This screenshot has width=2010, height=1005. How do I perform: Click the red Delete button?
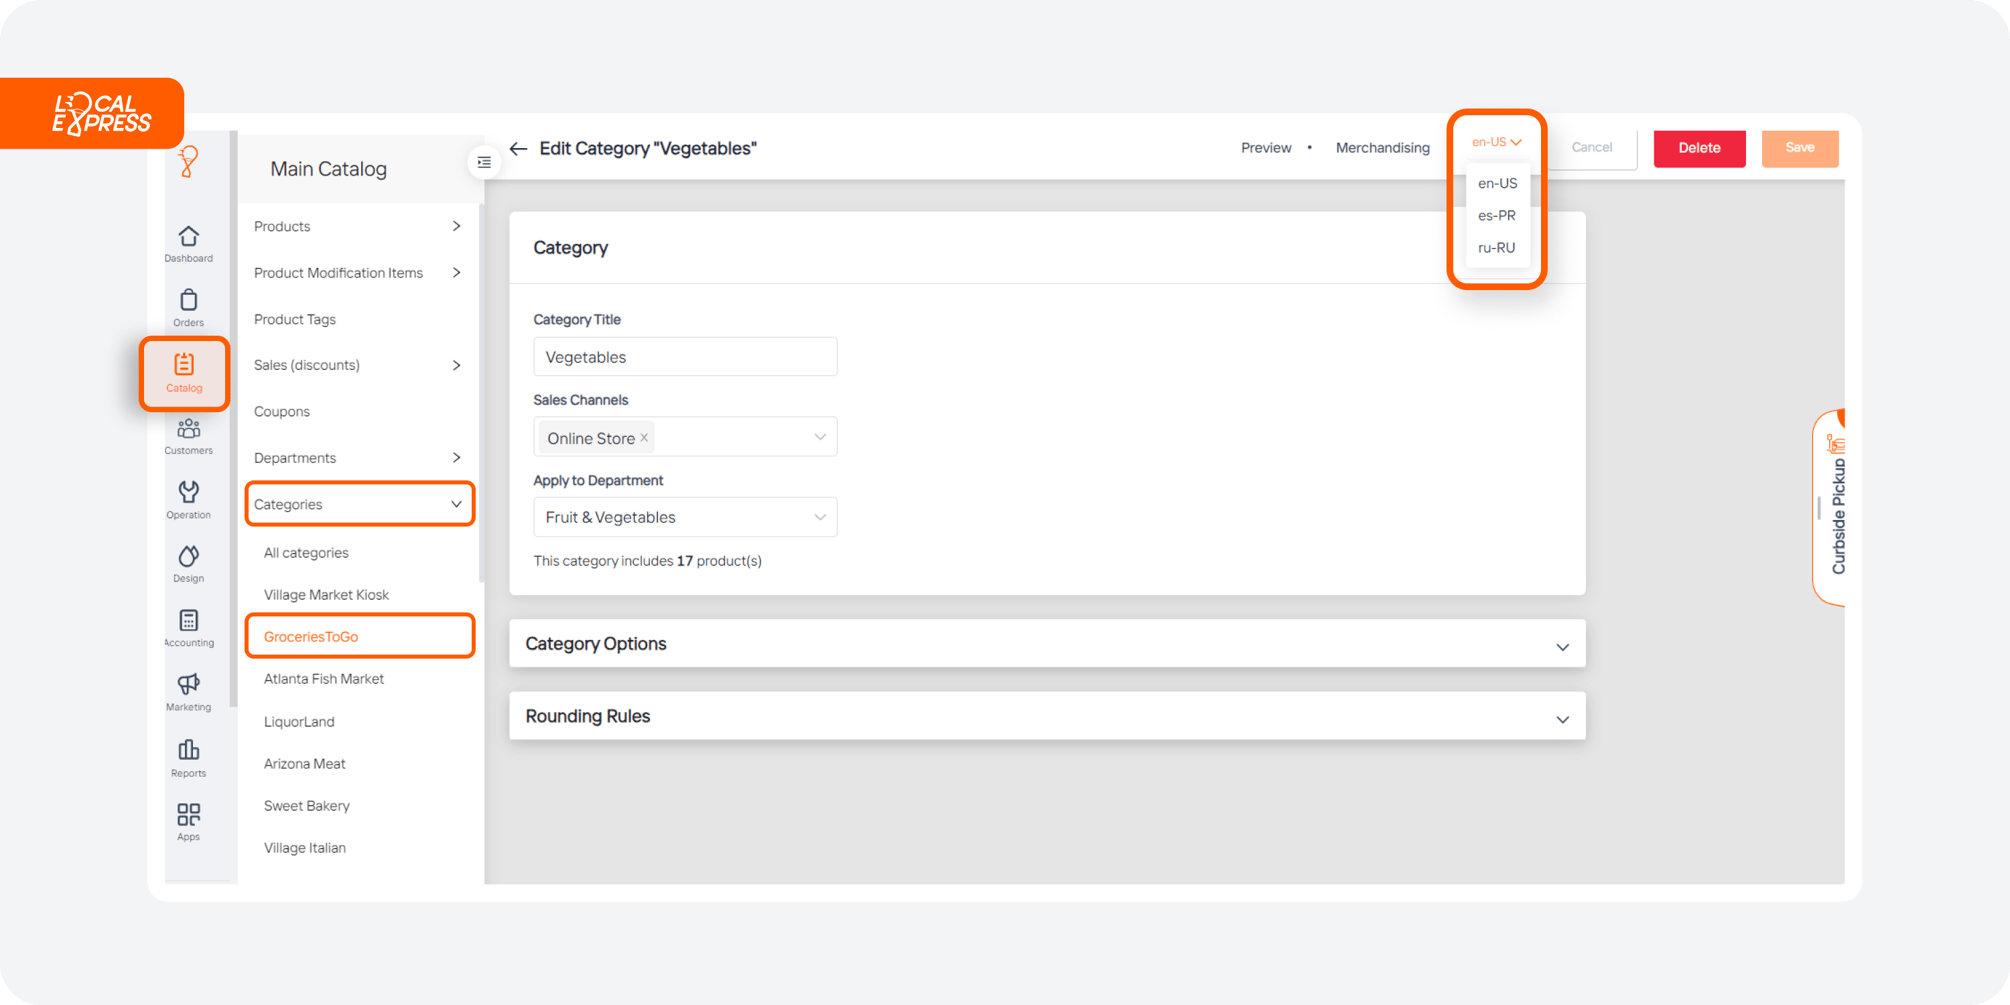[x=1698, y=148]
